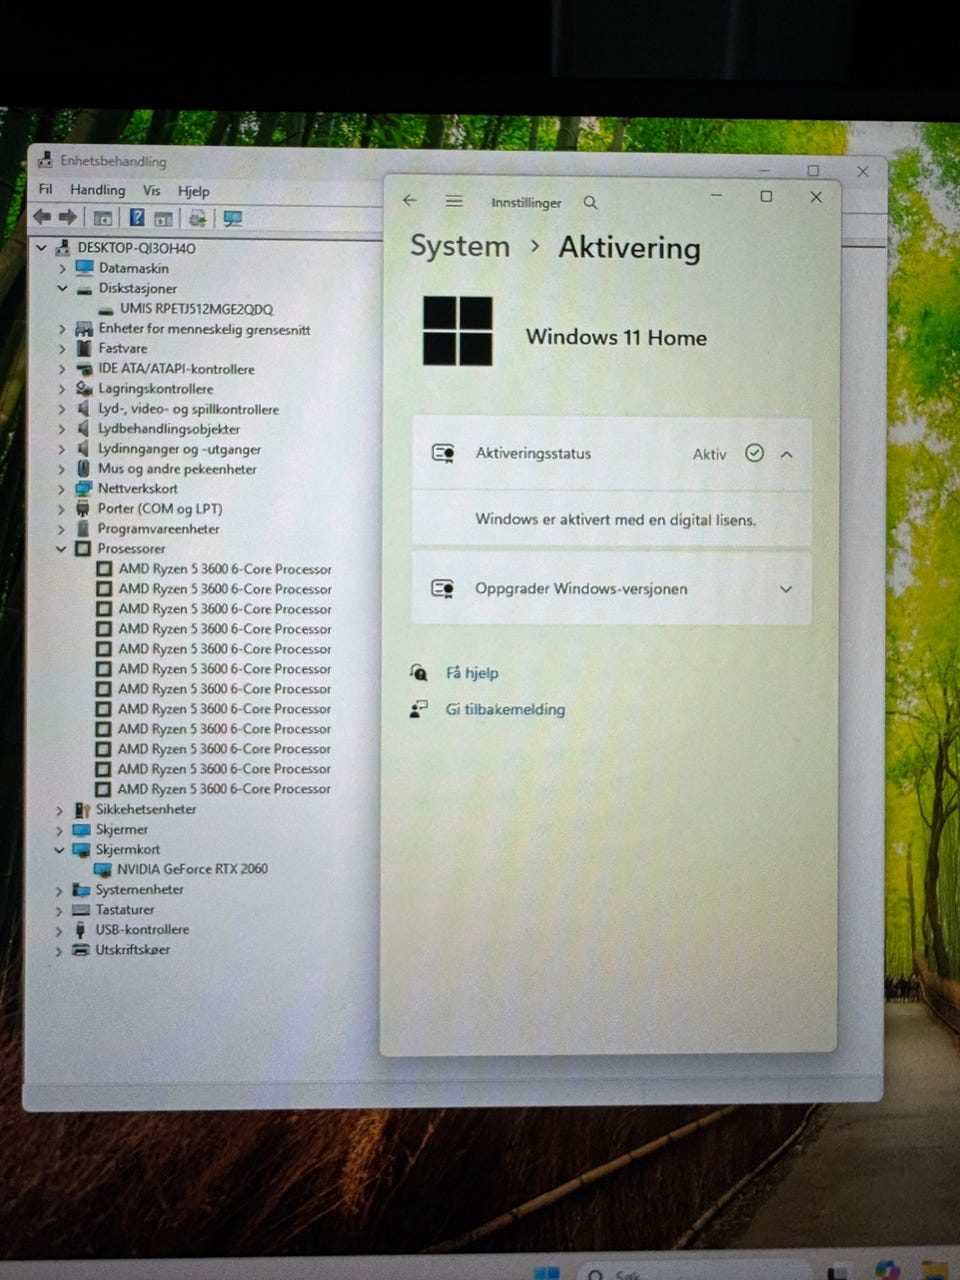Click the blue question mark Help toolbar icon
The width and height of the screenshot is (960, 1280).
[137, 217]
